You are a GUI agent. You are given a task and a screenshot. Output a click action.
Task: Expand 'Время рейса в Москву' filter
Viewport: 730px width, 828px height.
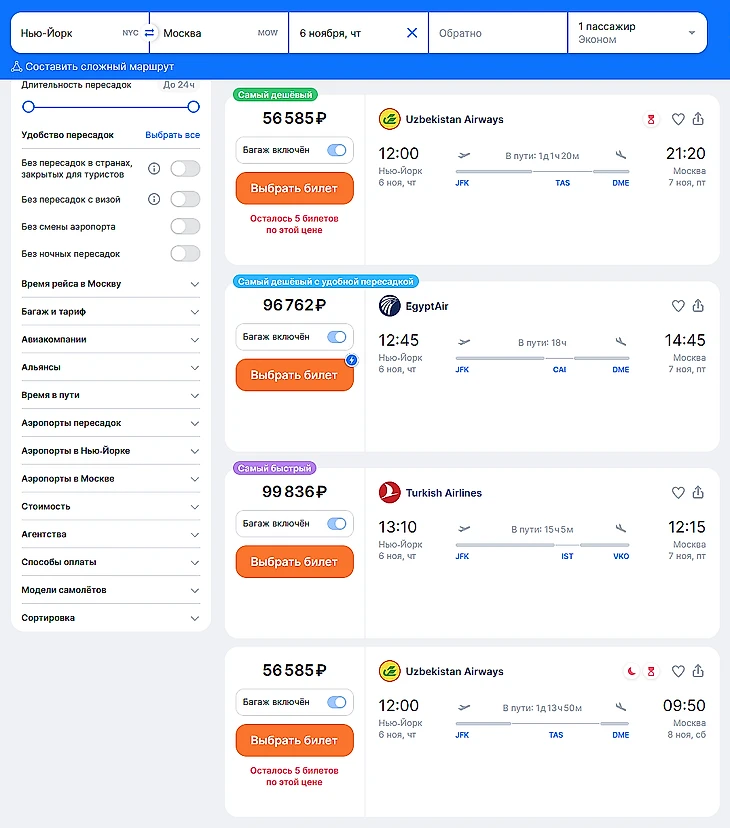click(110, 284)
